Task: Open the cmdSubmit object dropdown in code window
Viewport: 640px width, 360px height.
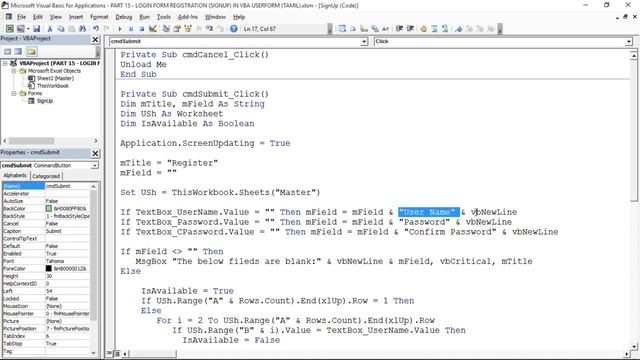Action: 364,42
